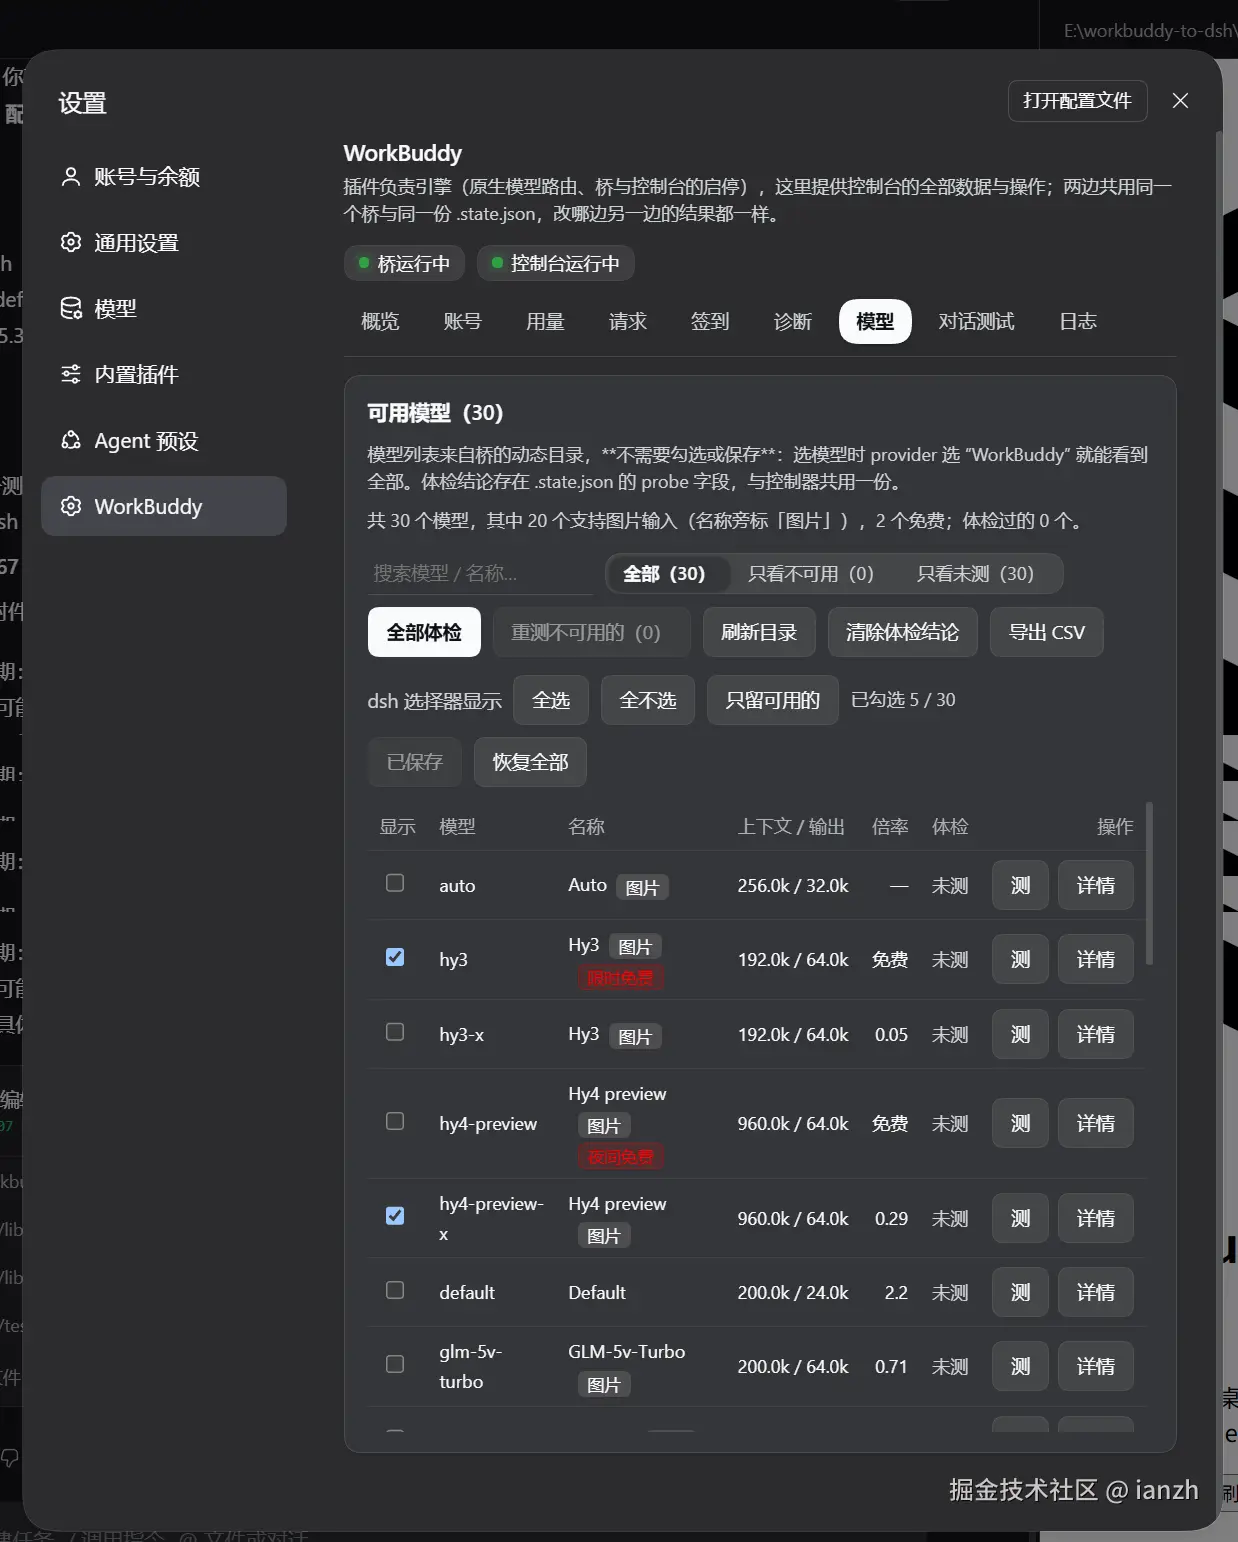Click 打开配置文件 button
This screenshot has width=1238, height=1542.
pos(1077,101)
